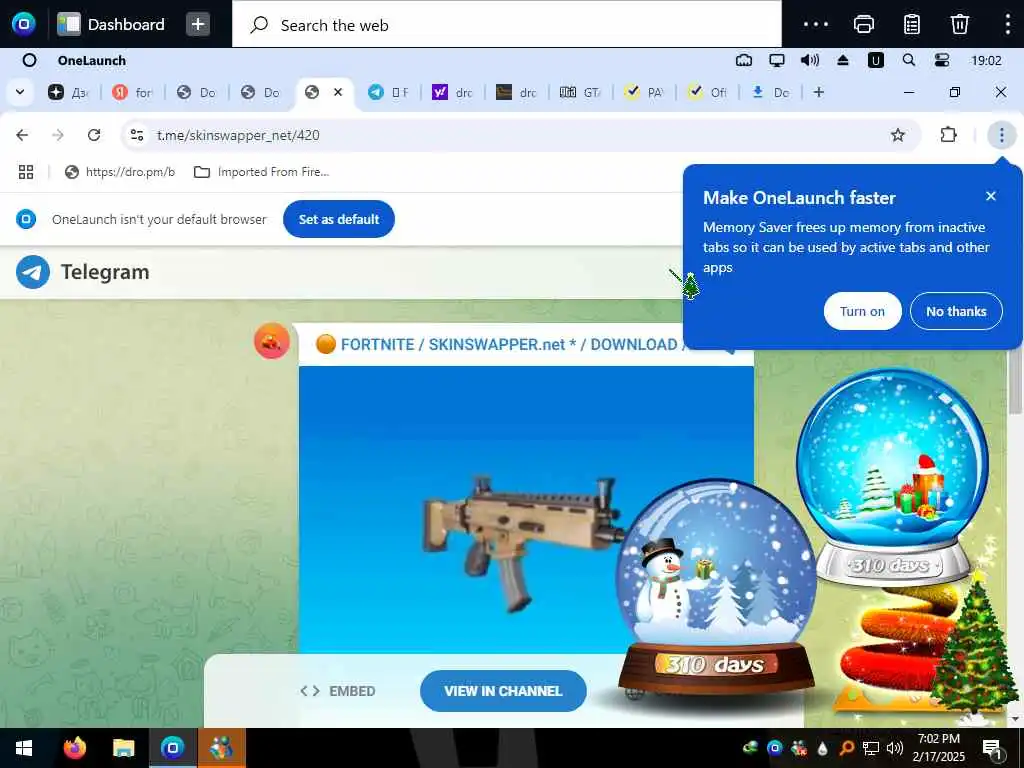Open Firefox from the taskbar
Viewport: 1024px width, 768px height.
(x=74, y=748)
